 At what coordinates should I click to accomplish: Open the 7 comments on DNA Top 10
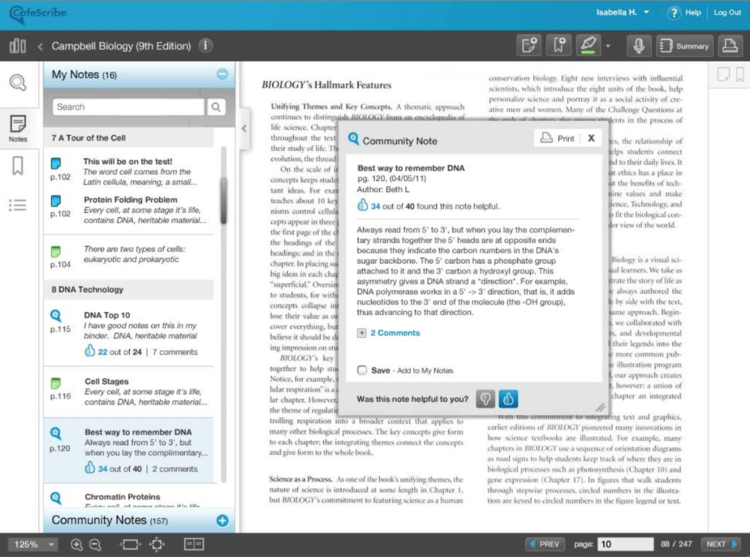(x=175, y=352)
